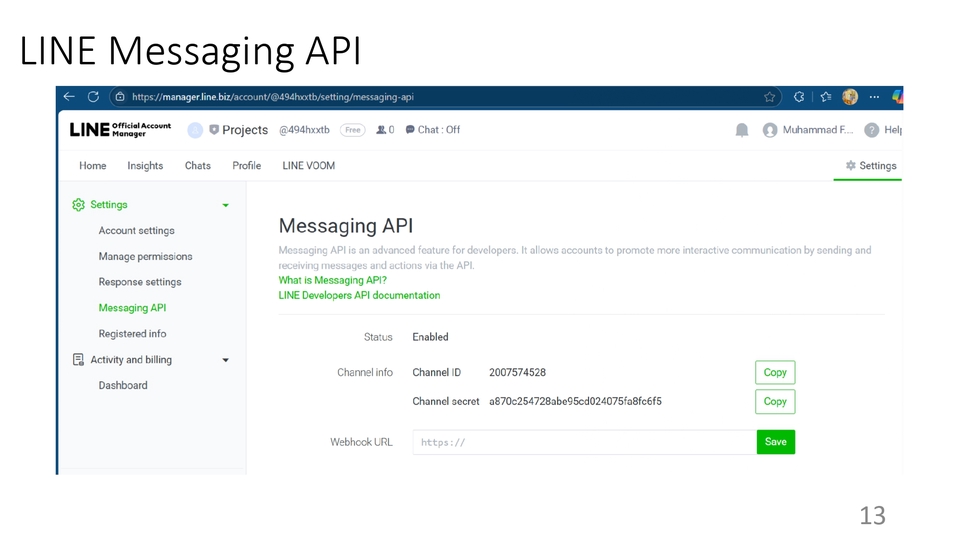960x540 pixels.
Task: Open the LINE VOOM tab
Action: (x=308, y=166)
